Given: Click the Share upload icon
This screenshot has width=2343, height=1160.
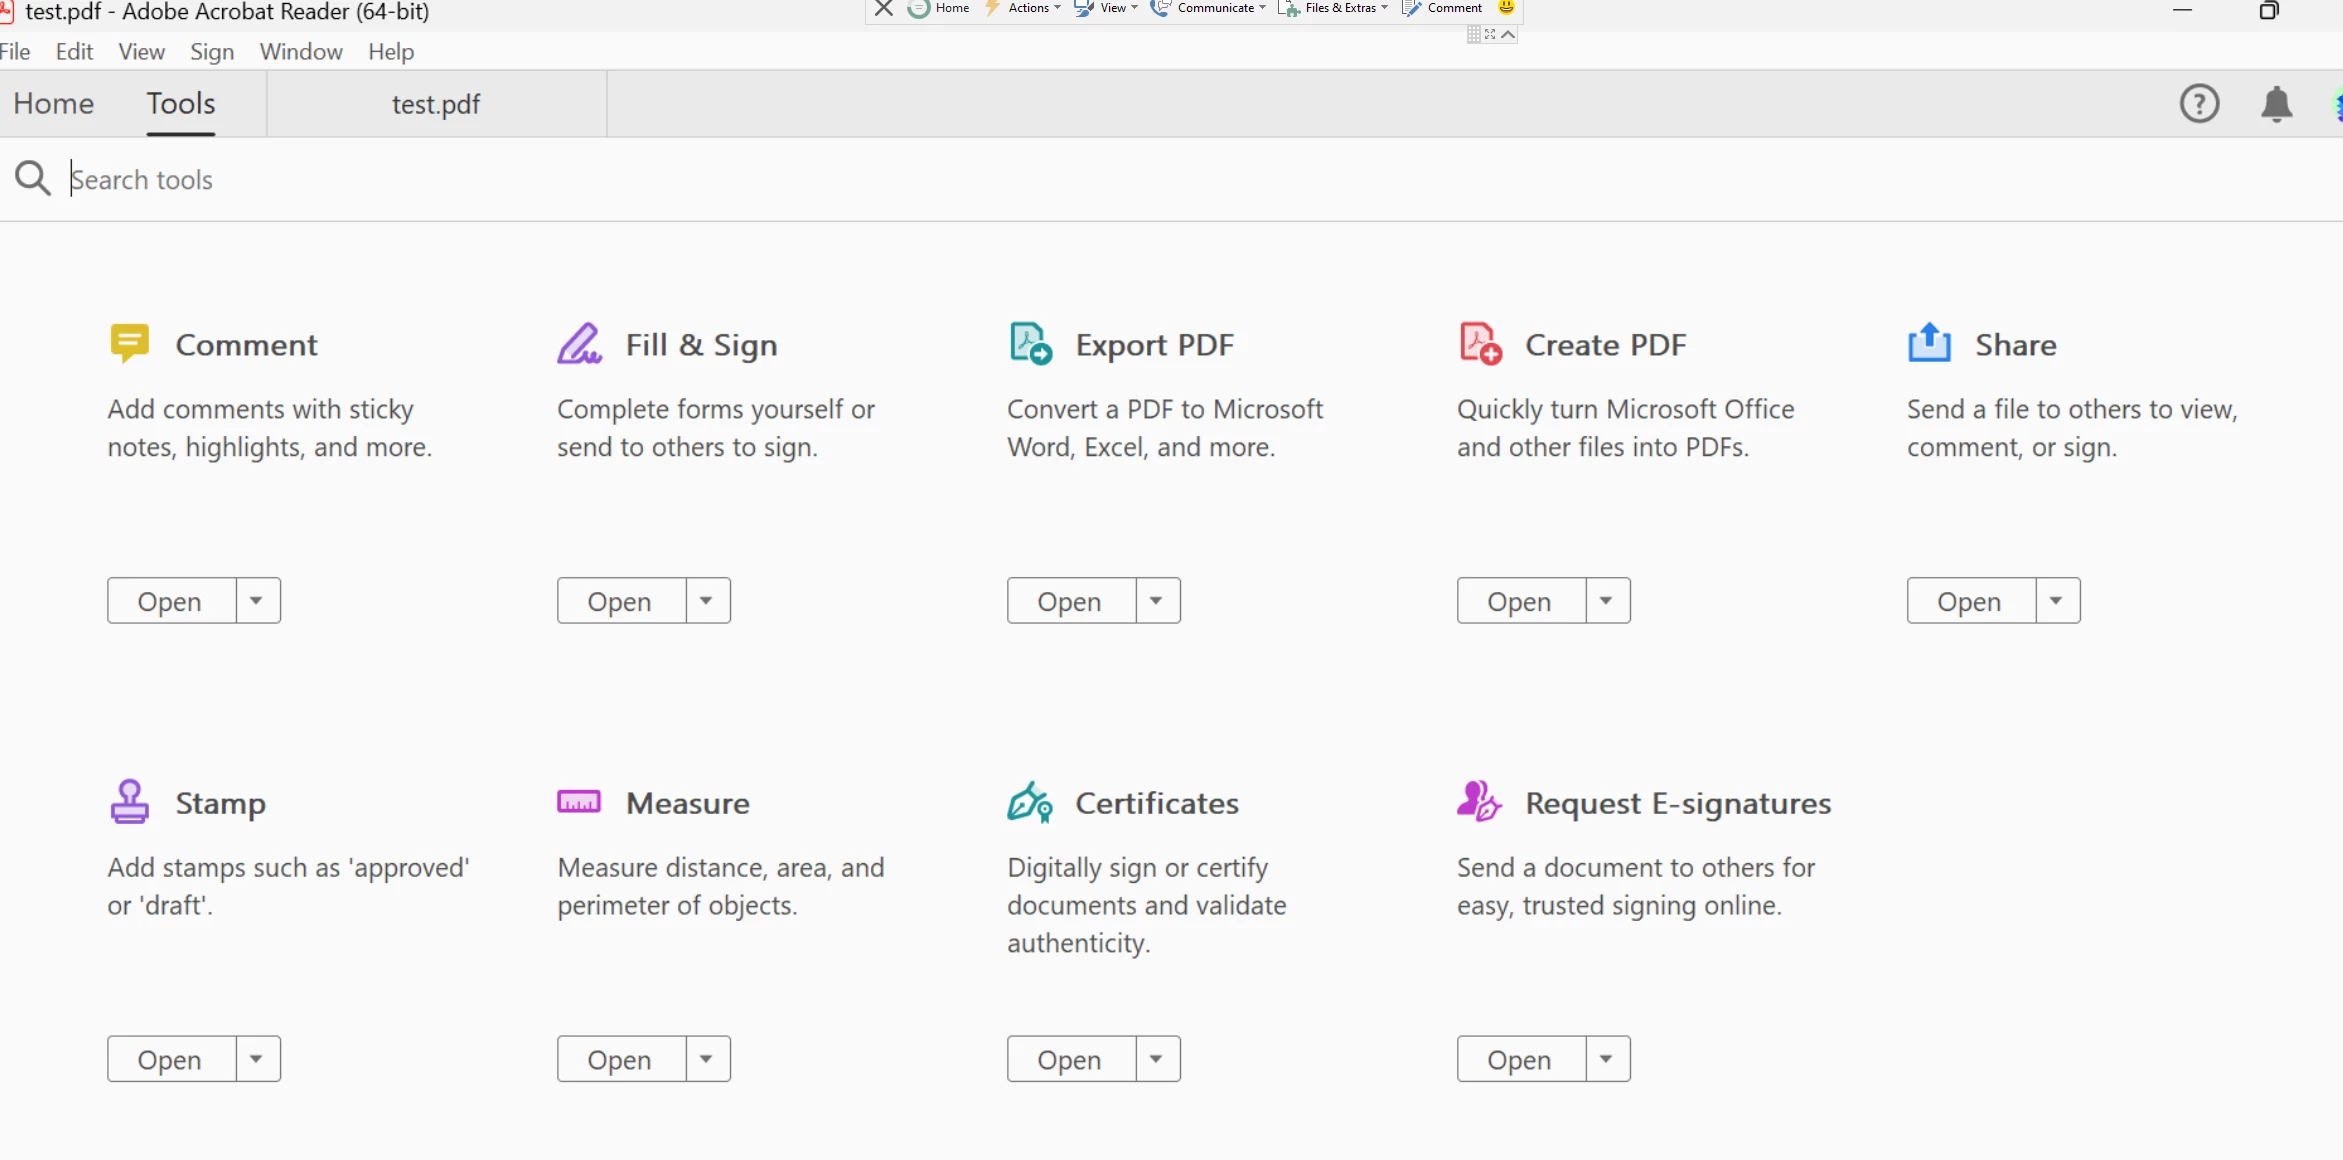Looking at the screenshot, I should pyautogui.click(x=1929, y=343).
